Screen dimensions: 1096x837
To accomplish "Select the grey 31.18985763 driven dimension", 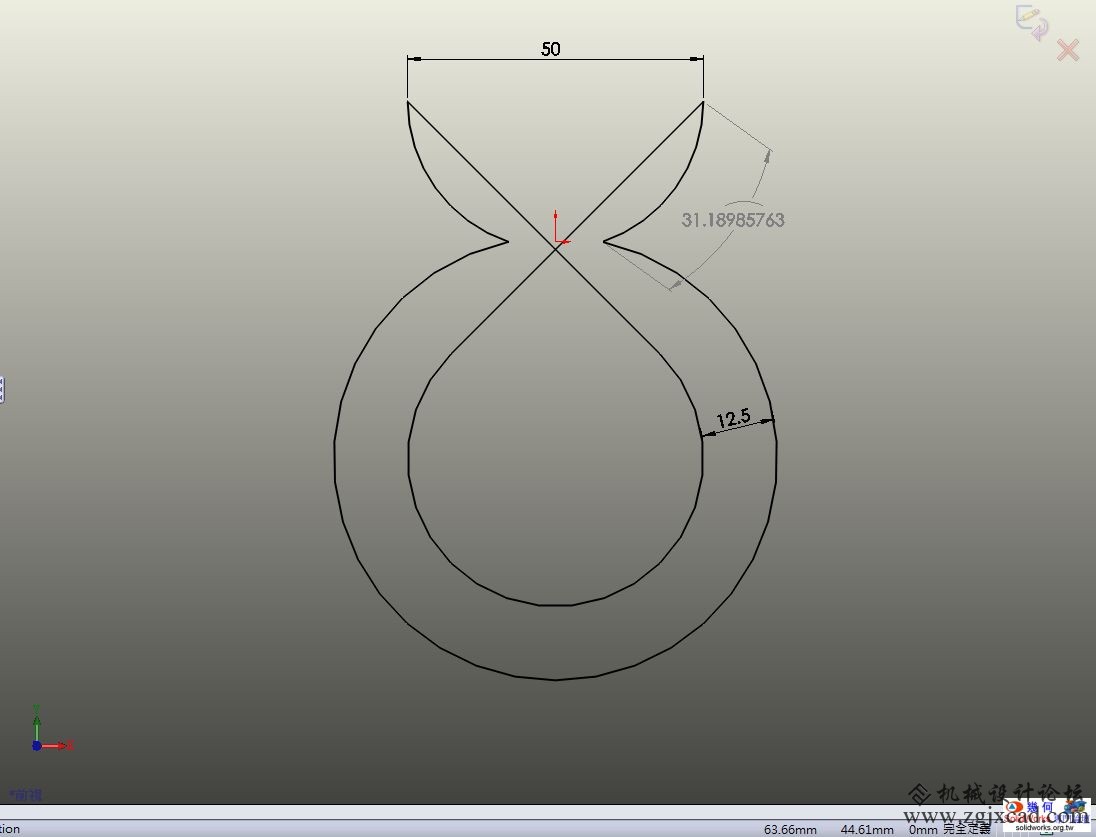I will point(733,220).
